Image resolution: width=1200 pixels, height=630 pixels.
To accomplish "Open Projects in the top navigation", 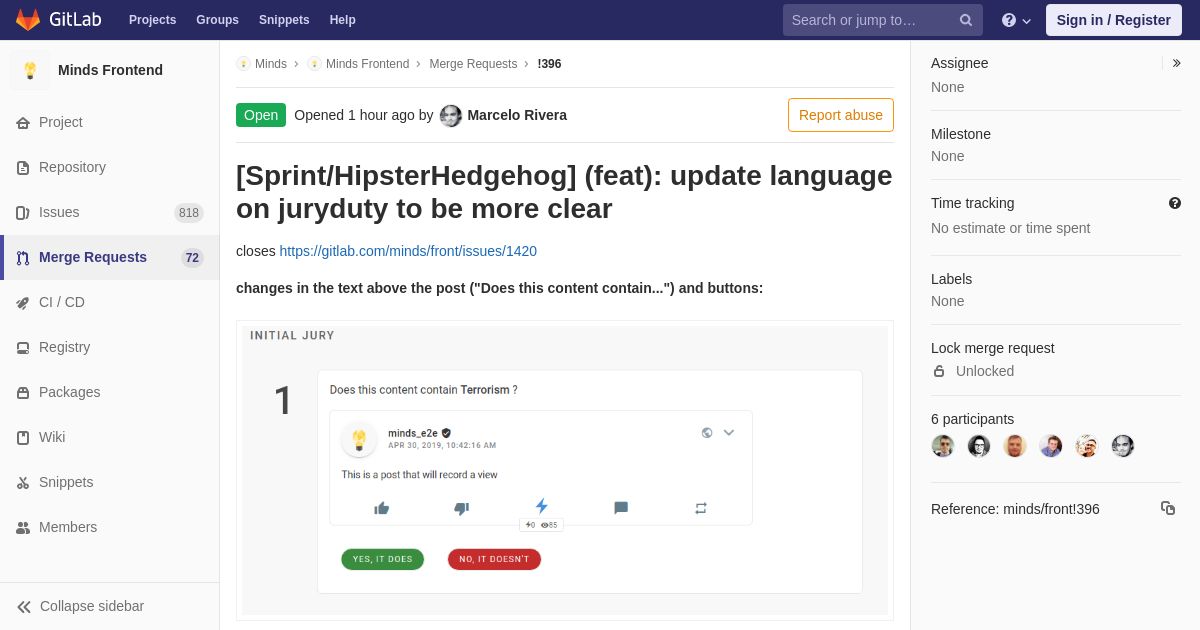I will click(x=153, y=20).
